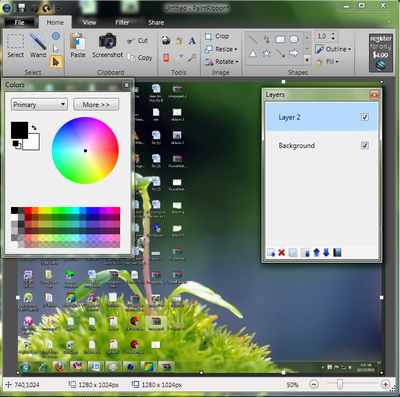Click the zoom slider handle
Image resolution: width=400 pixels, height=397 pixels.
340,385
